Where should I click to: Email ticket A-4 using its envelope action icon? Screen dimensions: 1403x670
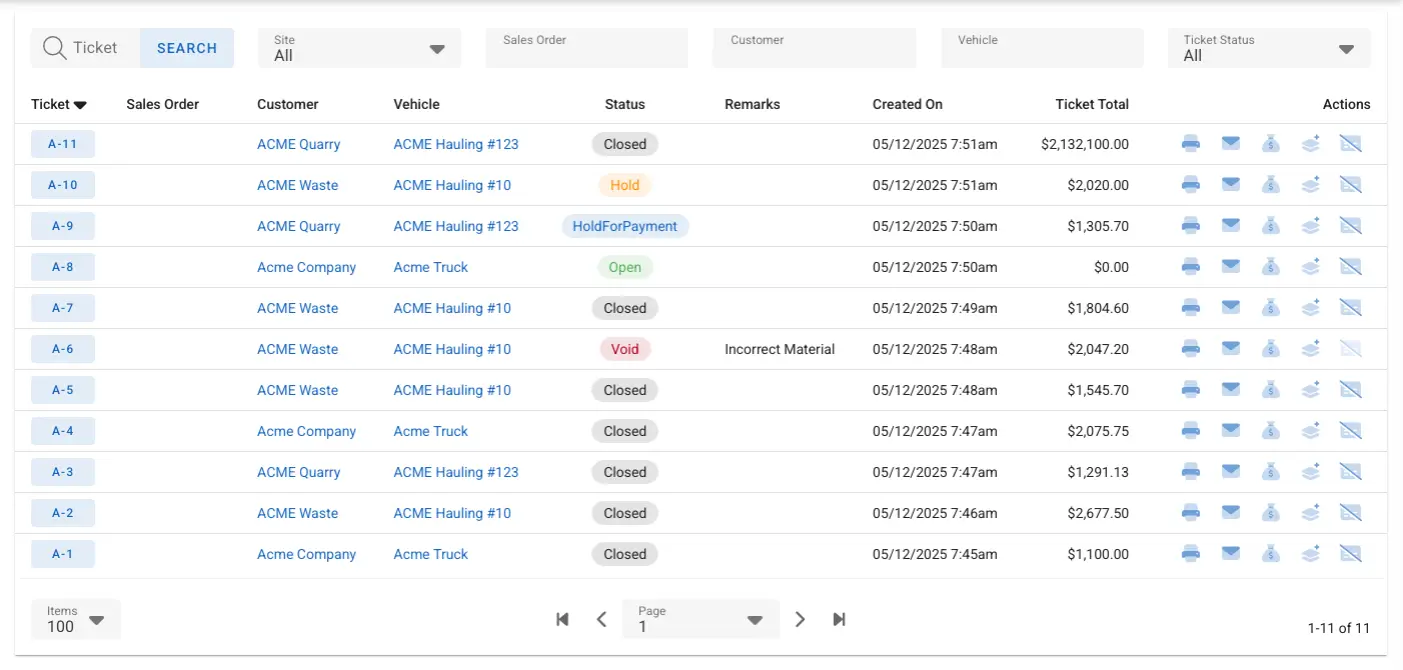(x=1230, y=430)
